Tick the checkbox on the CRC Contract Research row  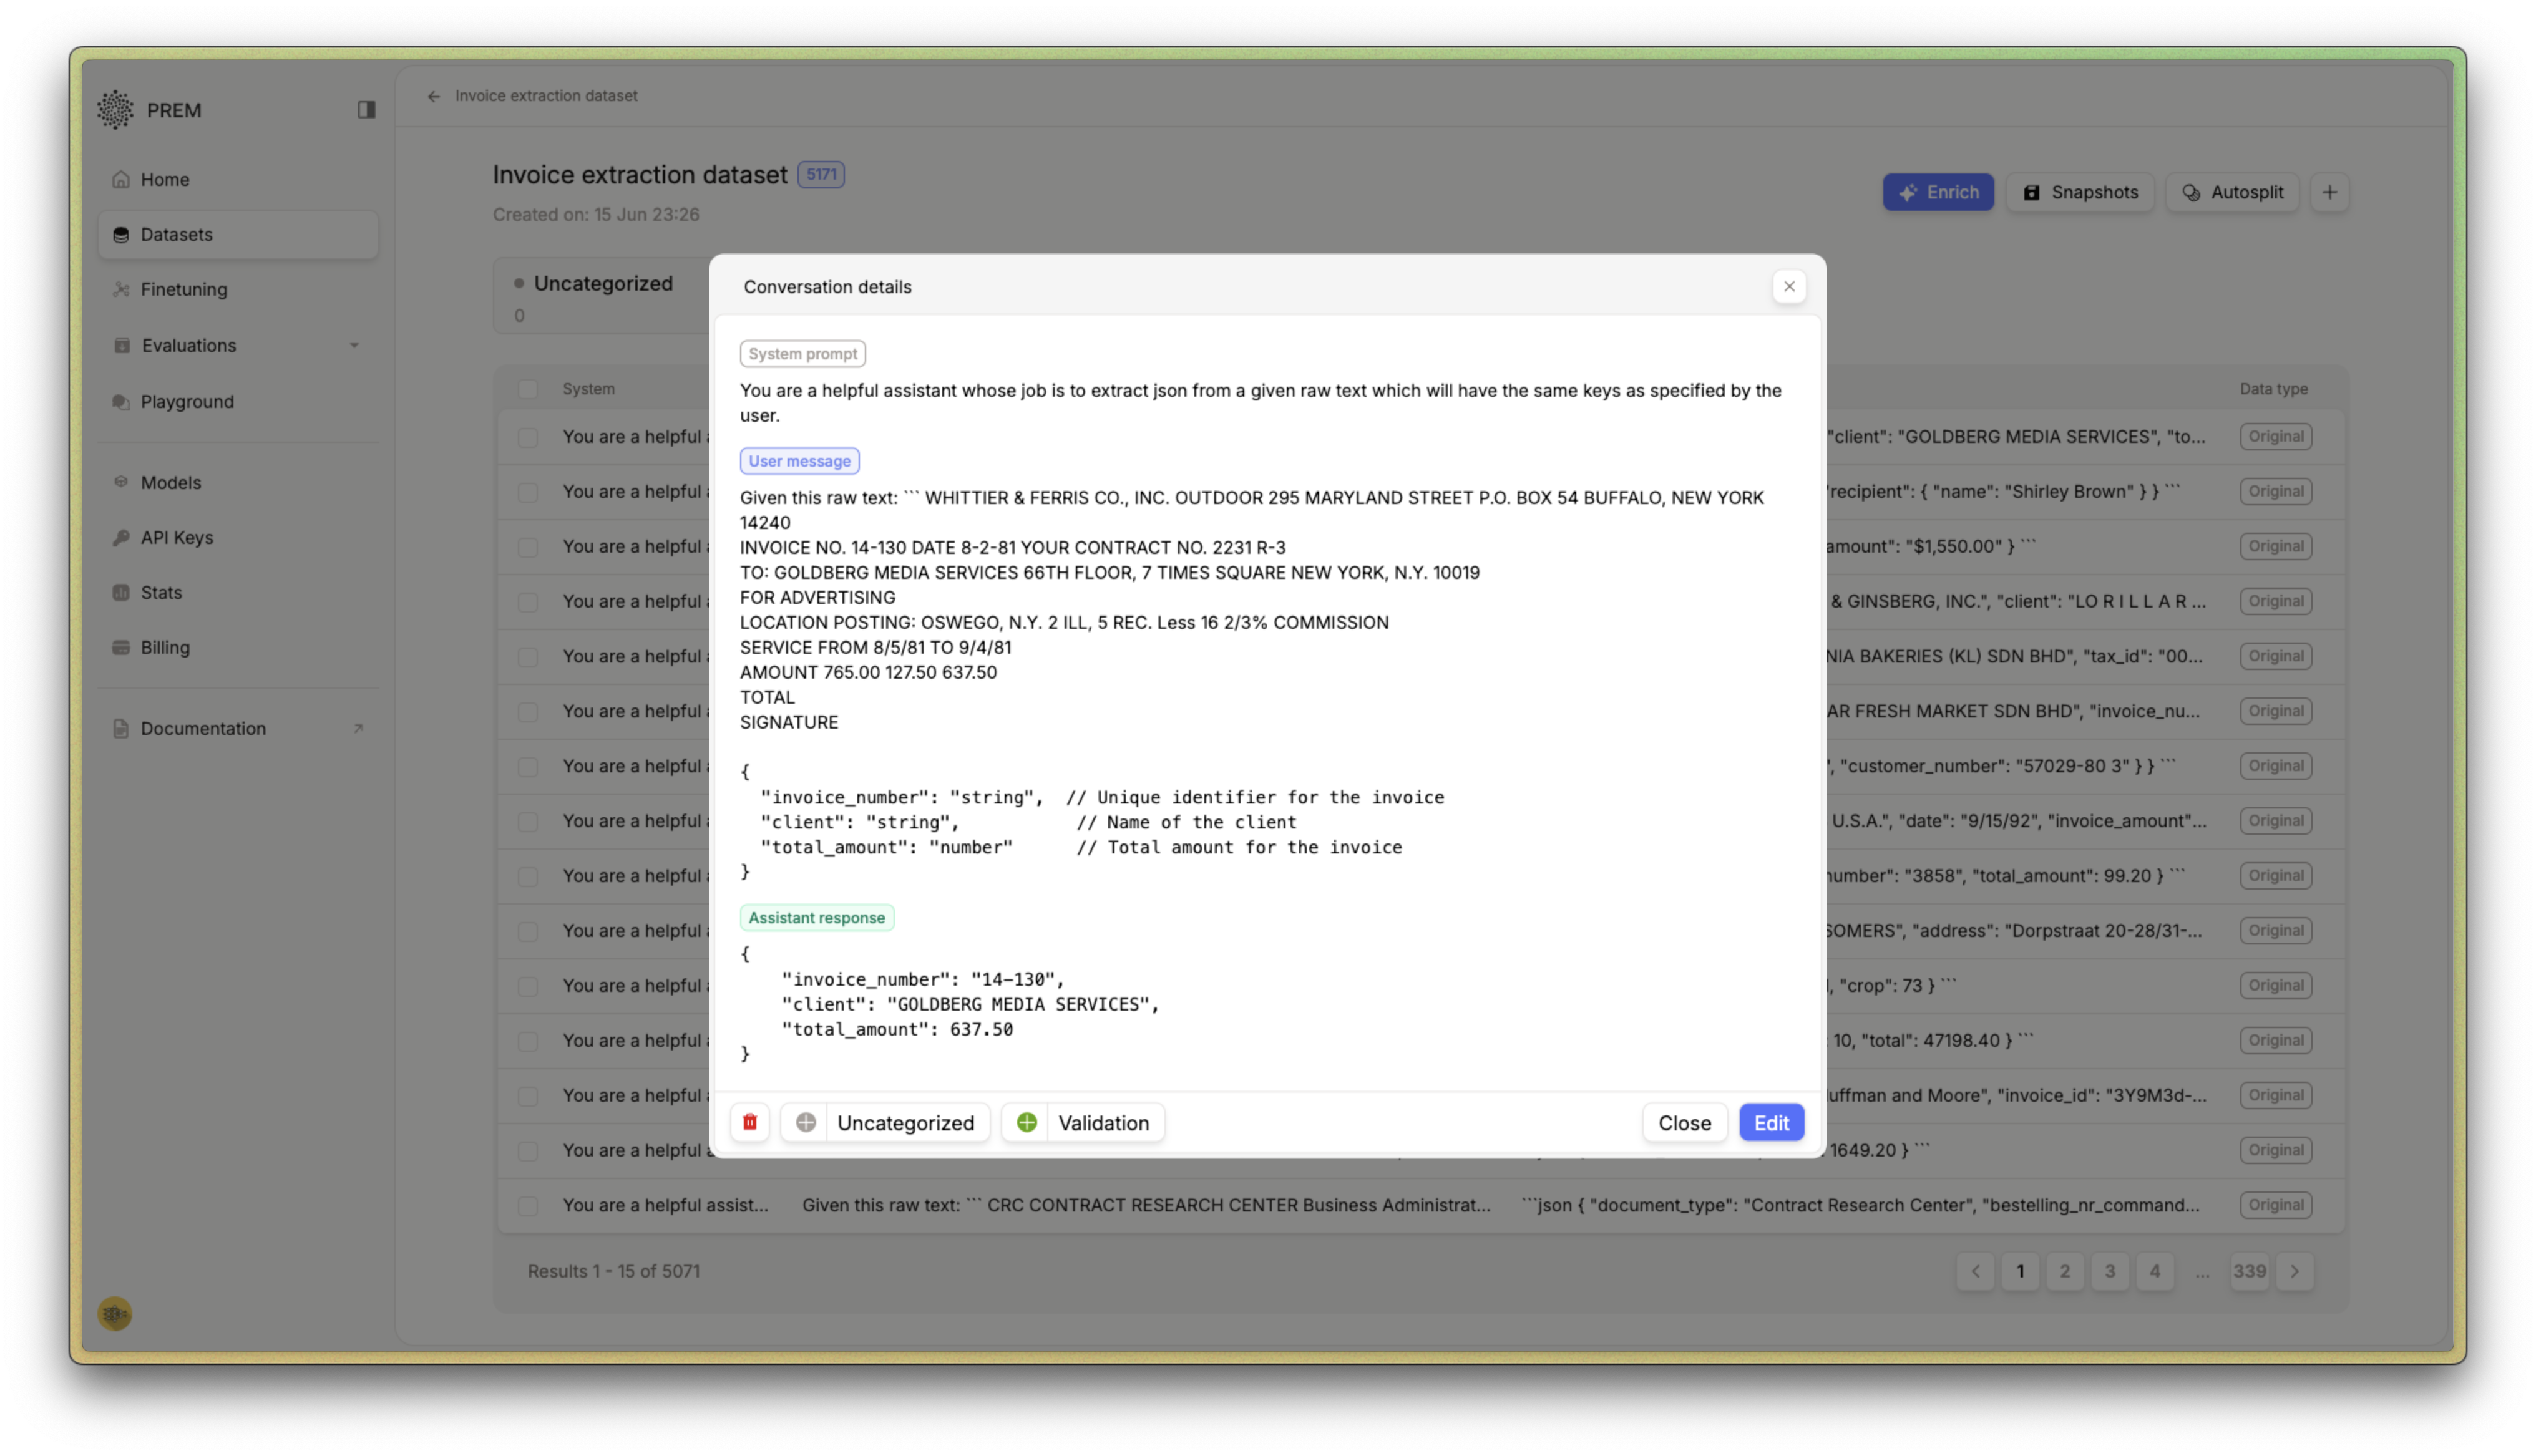tap(528, 1206)
